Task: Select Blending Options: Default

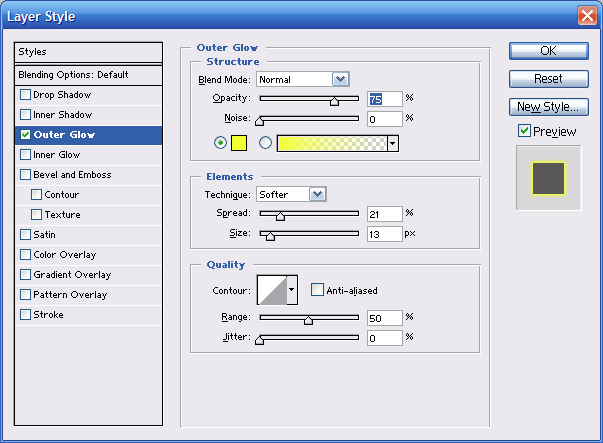Action: pos(88,75)
